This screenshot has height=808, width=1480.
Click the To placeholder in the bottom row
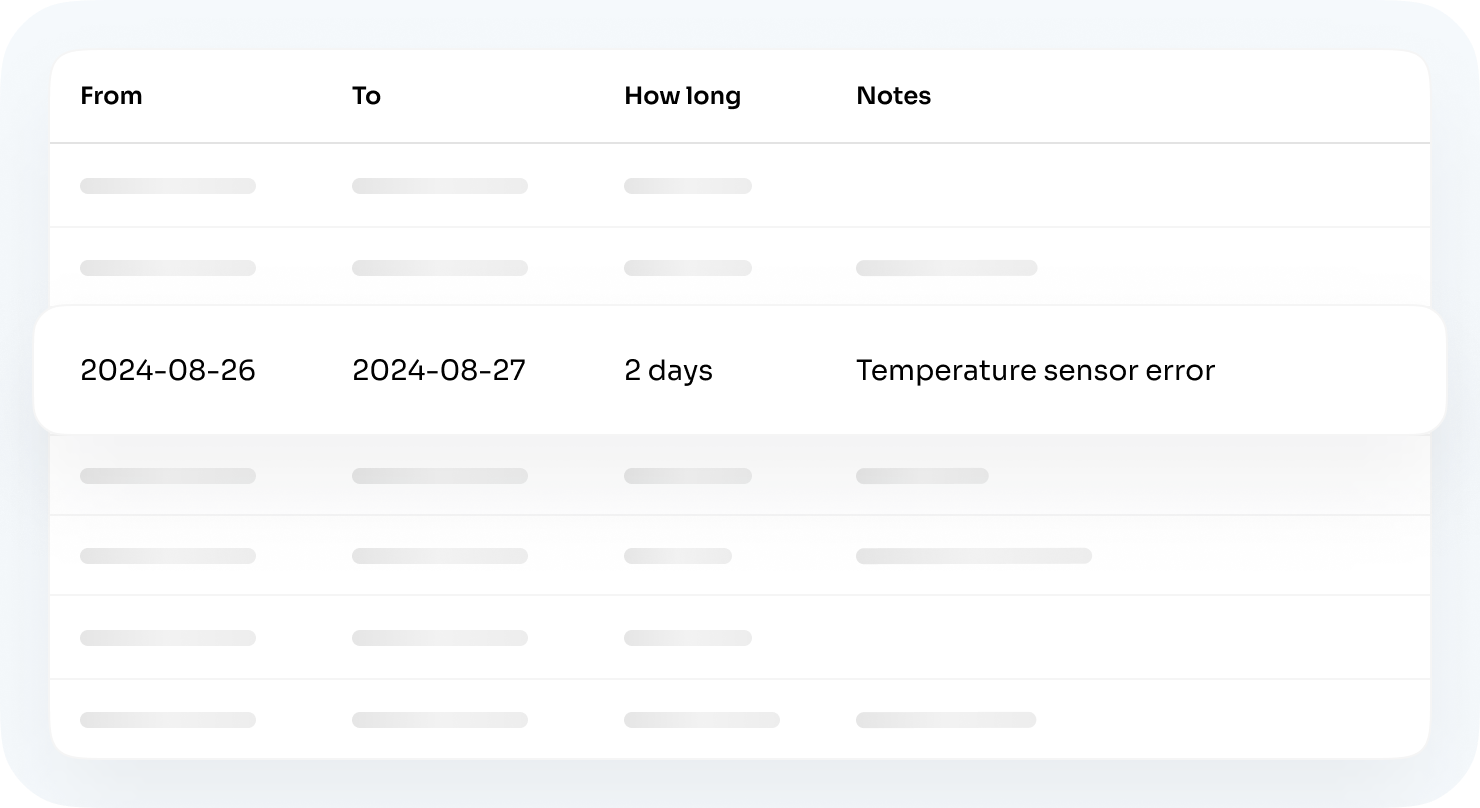(x=439, y=720)
